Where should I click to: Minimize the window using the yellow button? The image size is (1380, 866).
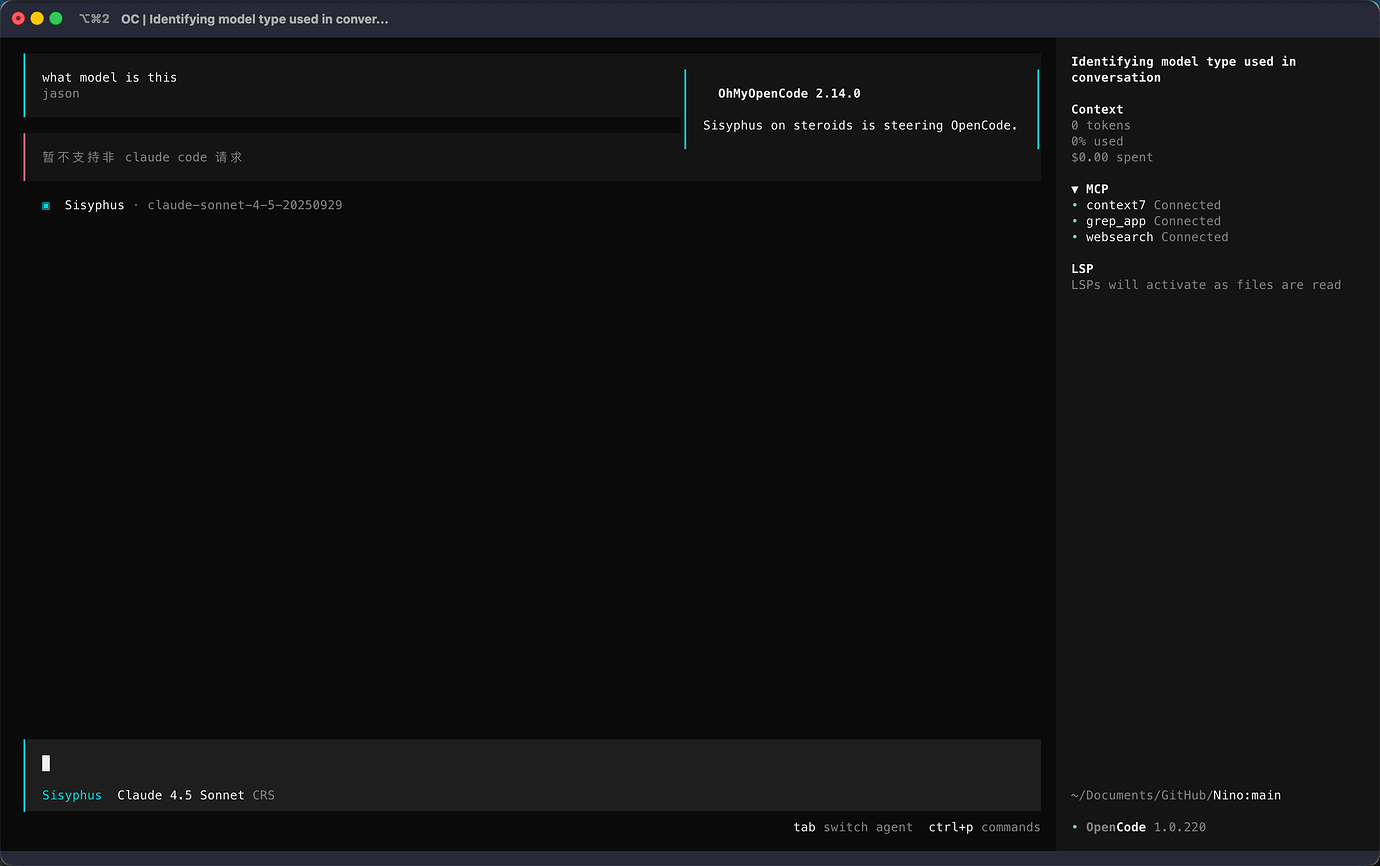[x=37, y=18]
